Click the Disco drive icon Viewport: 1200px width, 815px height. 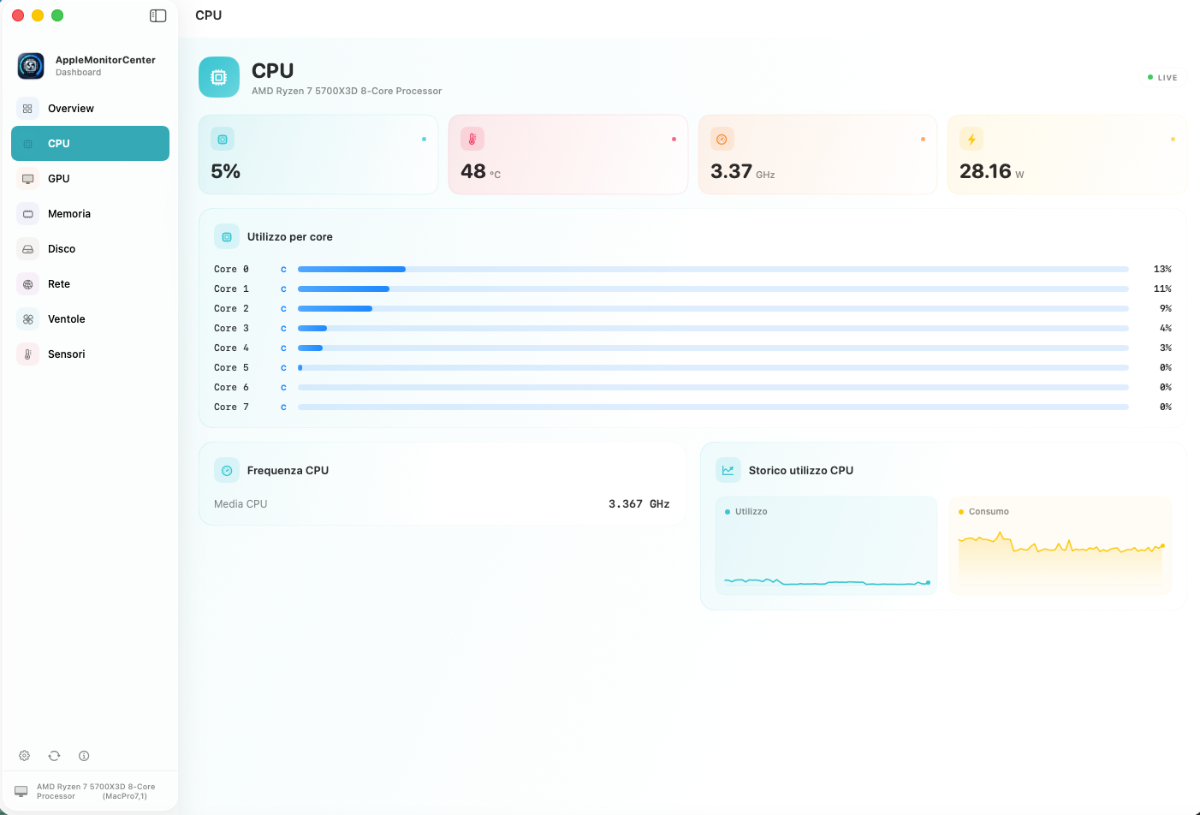click(28, 248)
